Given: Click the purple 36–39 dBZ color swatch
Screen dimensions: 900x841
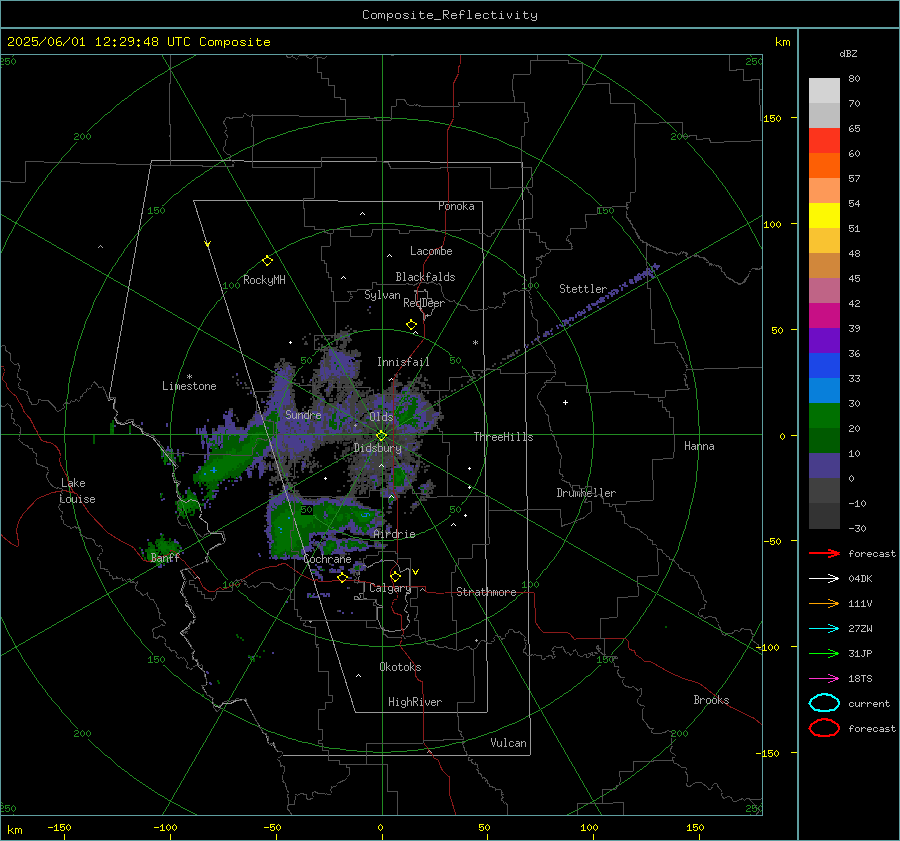Looking at the screenshot, I should (x=824, y=340).
